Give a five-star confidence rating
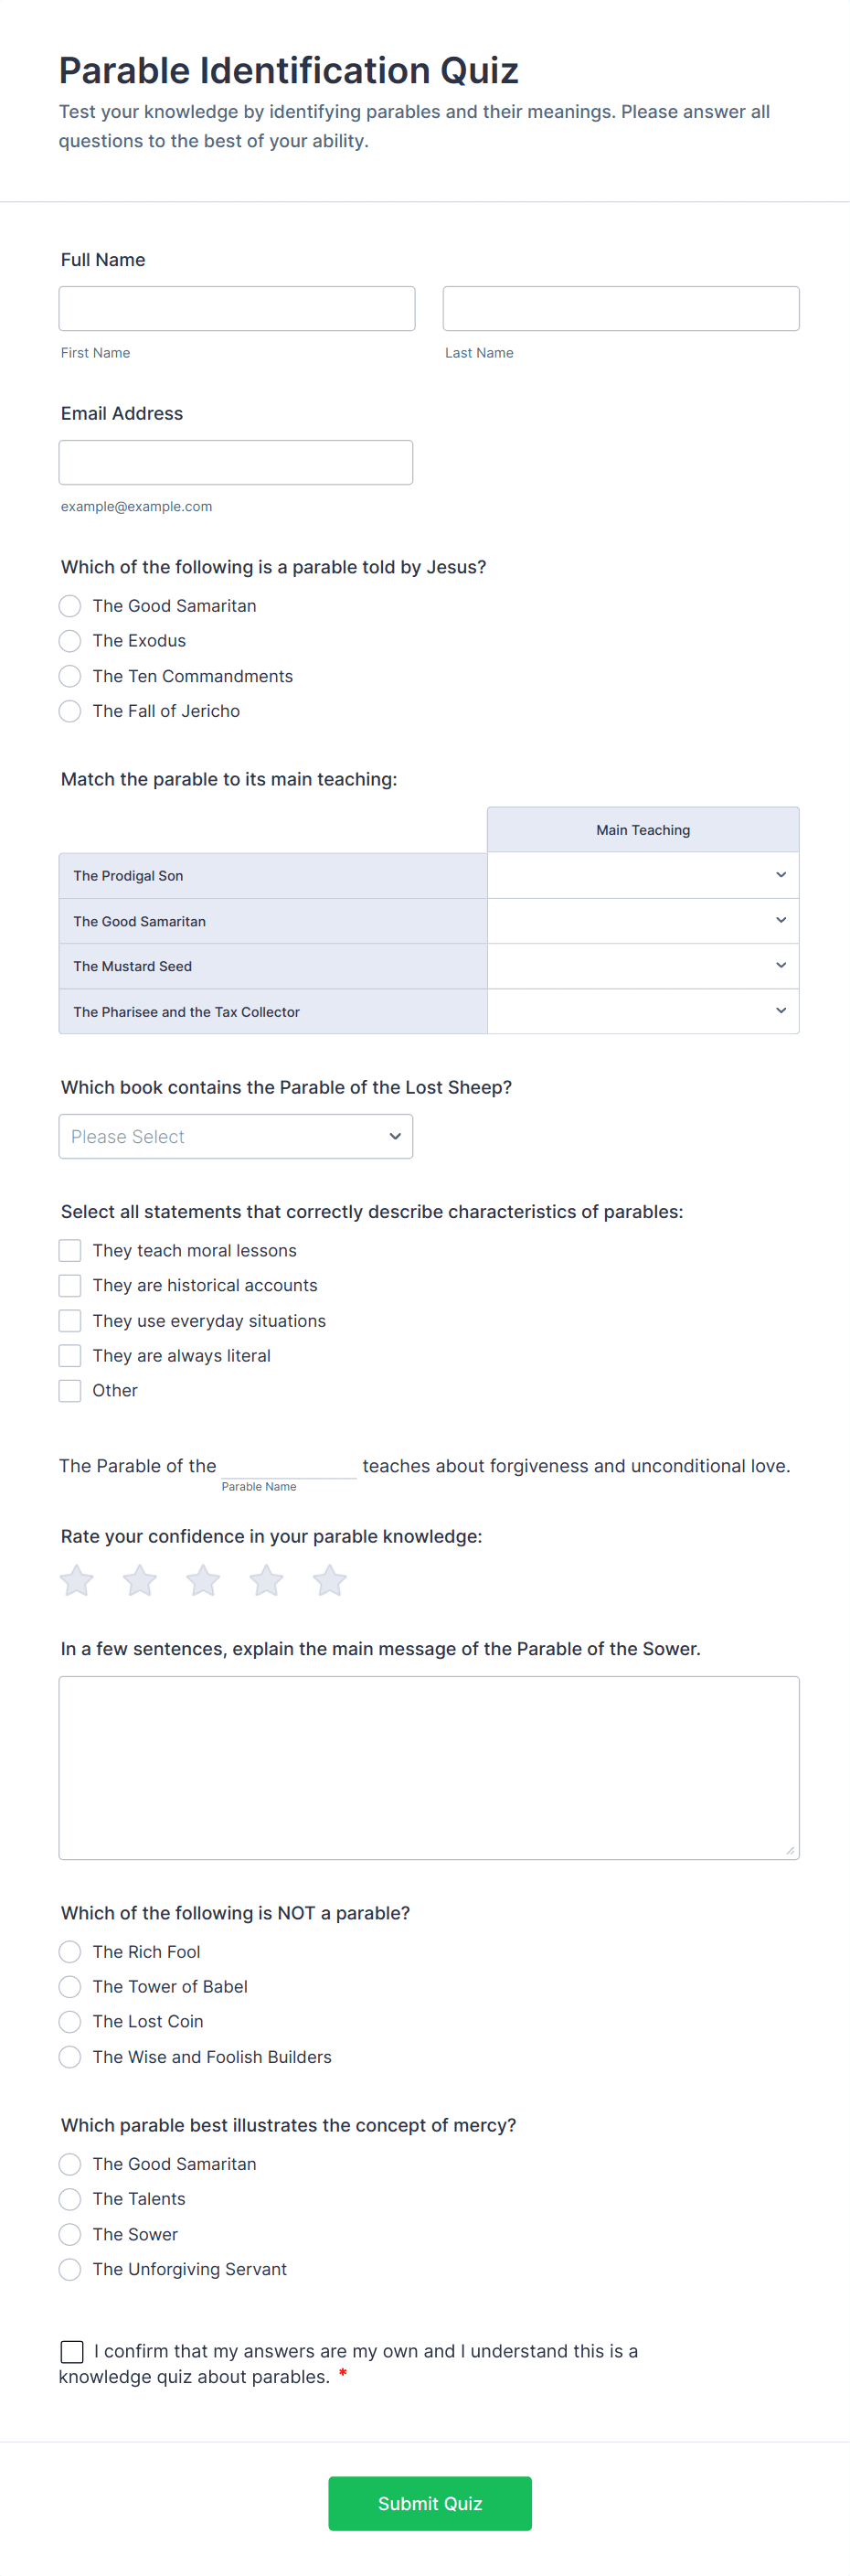The width and height of the screenshot is (850, 2576). [330, 1580]
